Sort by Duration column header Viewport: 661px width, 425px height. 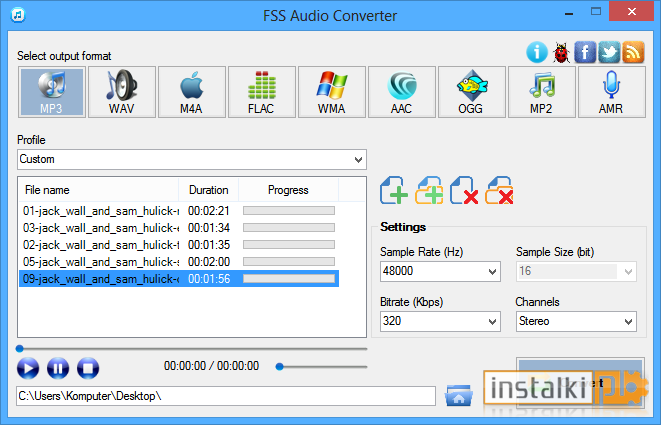209,190
